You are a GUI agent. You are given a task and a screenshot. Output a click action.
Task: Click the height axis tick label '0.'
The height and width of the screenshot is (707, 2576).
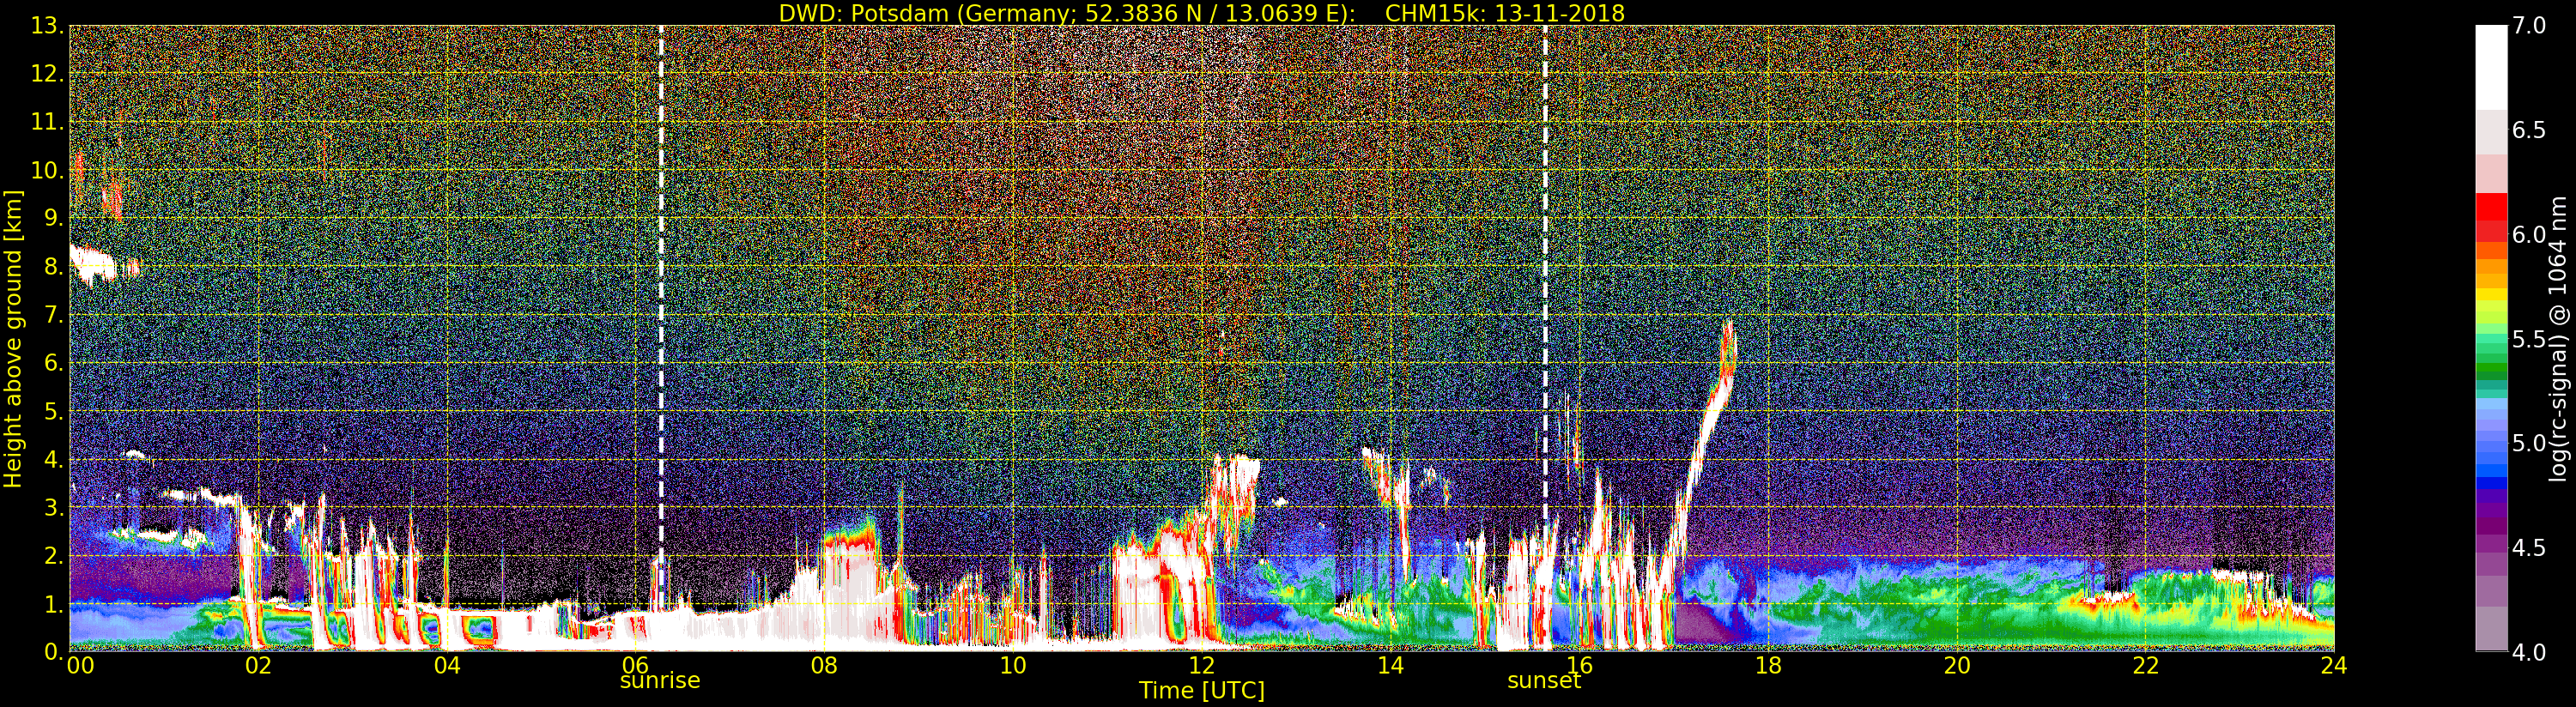54,652
